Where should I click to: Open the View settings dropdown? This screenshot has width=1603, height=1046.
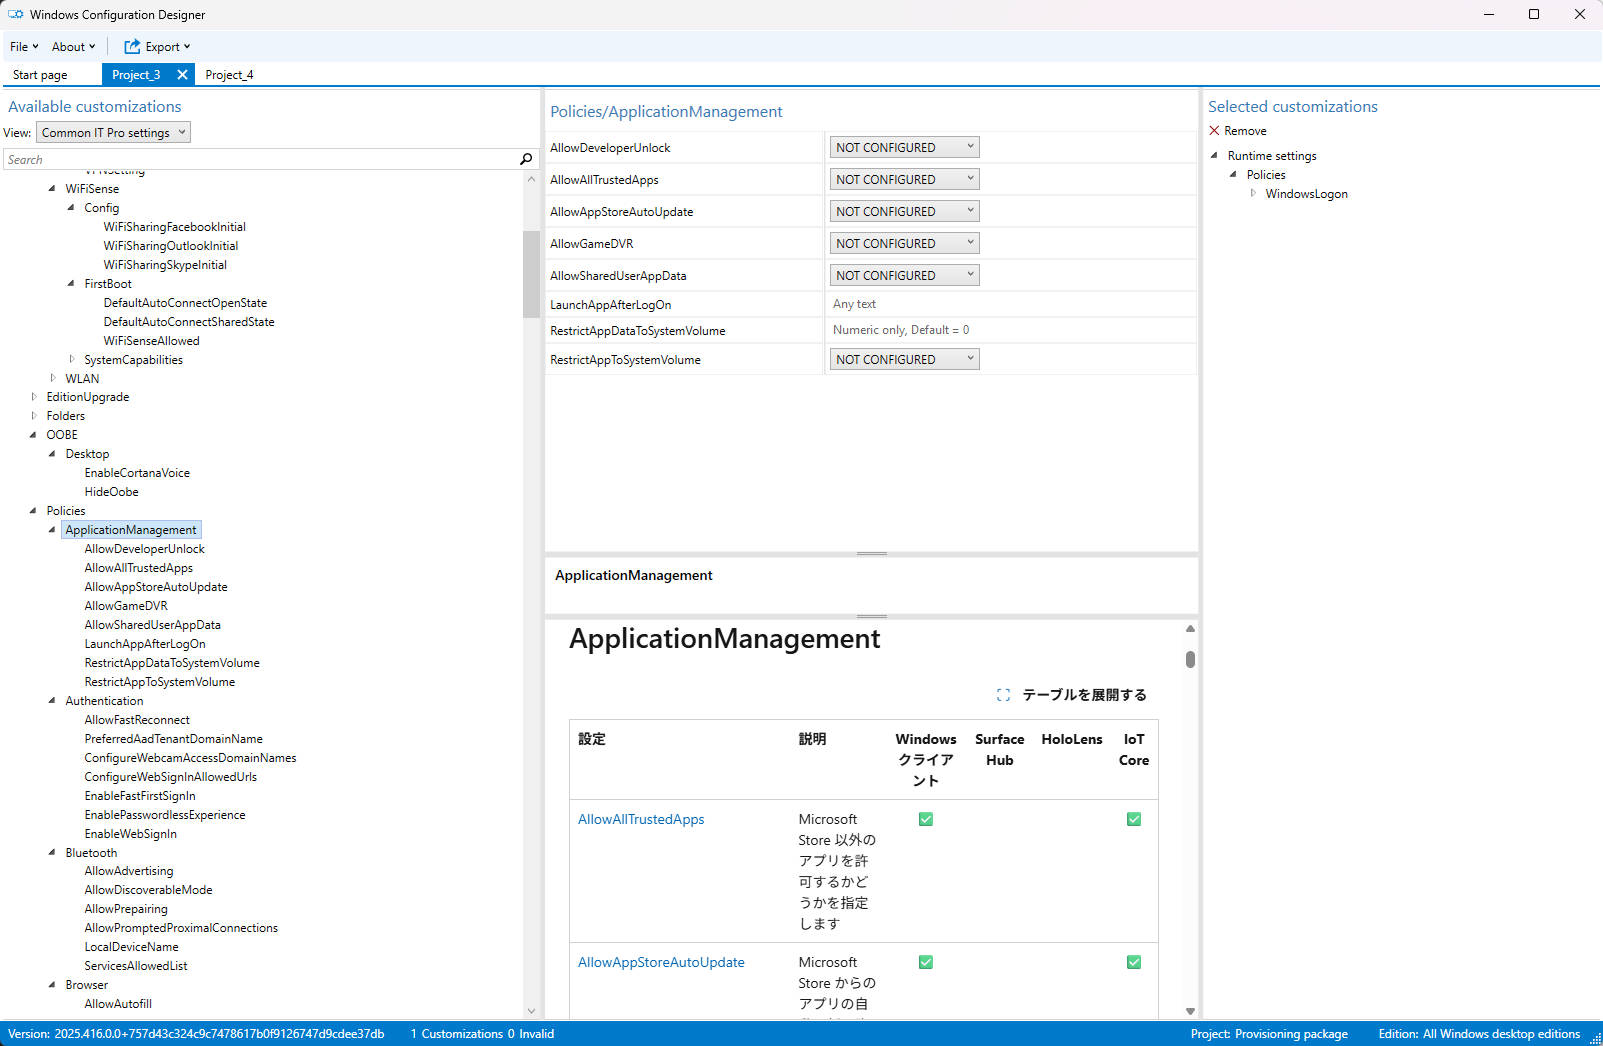click(113, 133)
